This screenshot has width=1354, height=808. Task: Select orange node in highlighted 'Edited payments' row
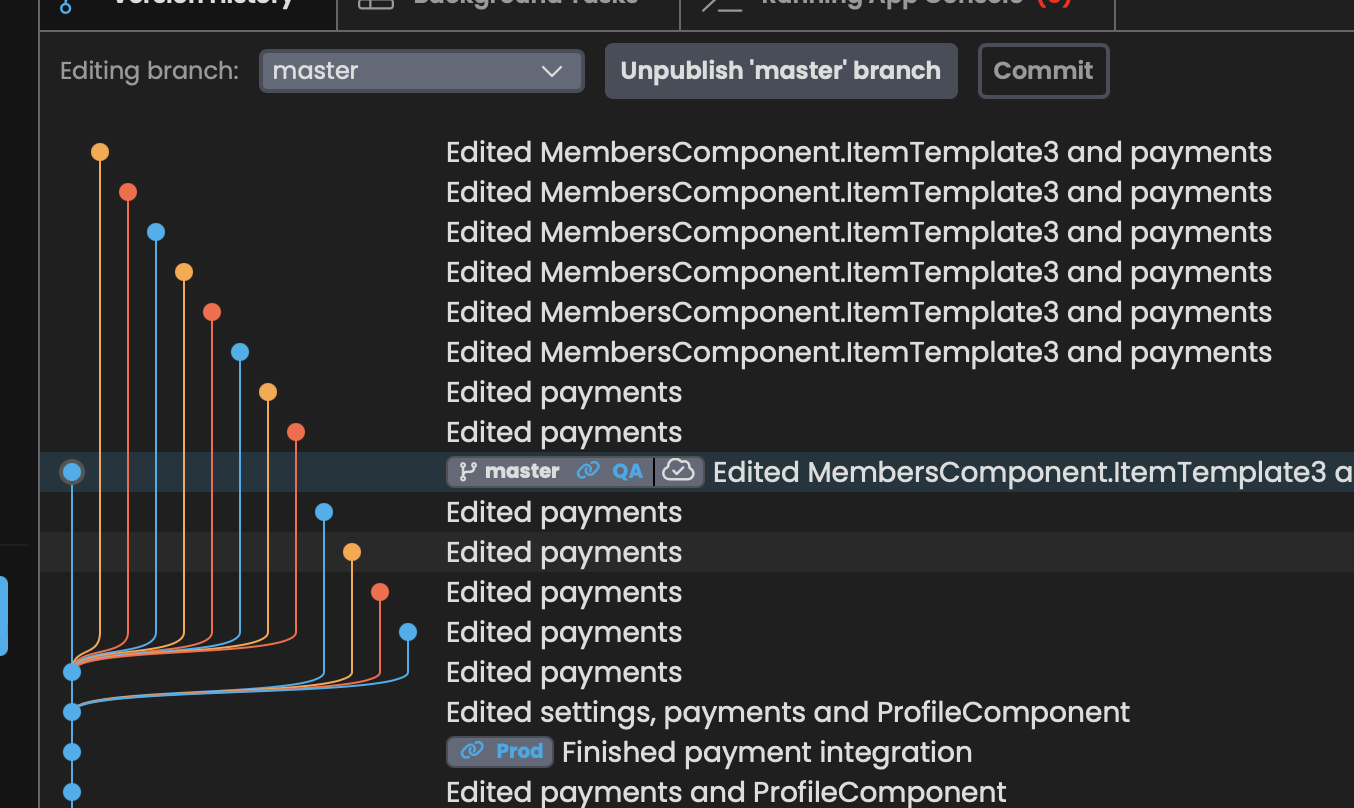coord(352,552)
